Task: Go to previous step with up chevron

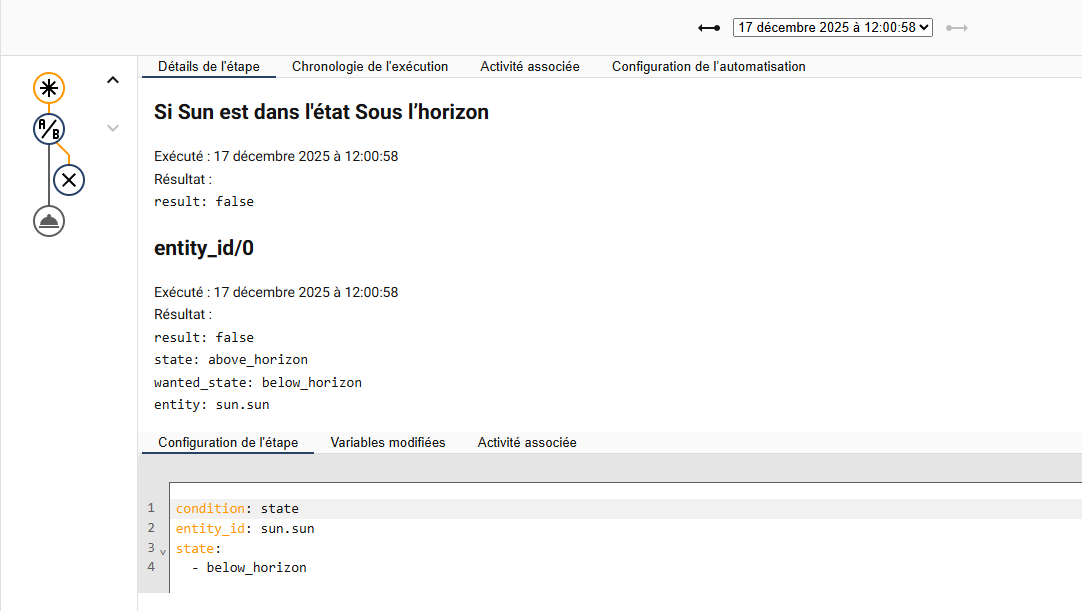Action: [x=113, y=80]
